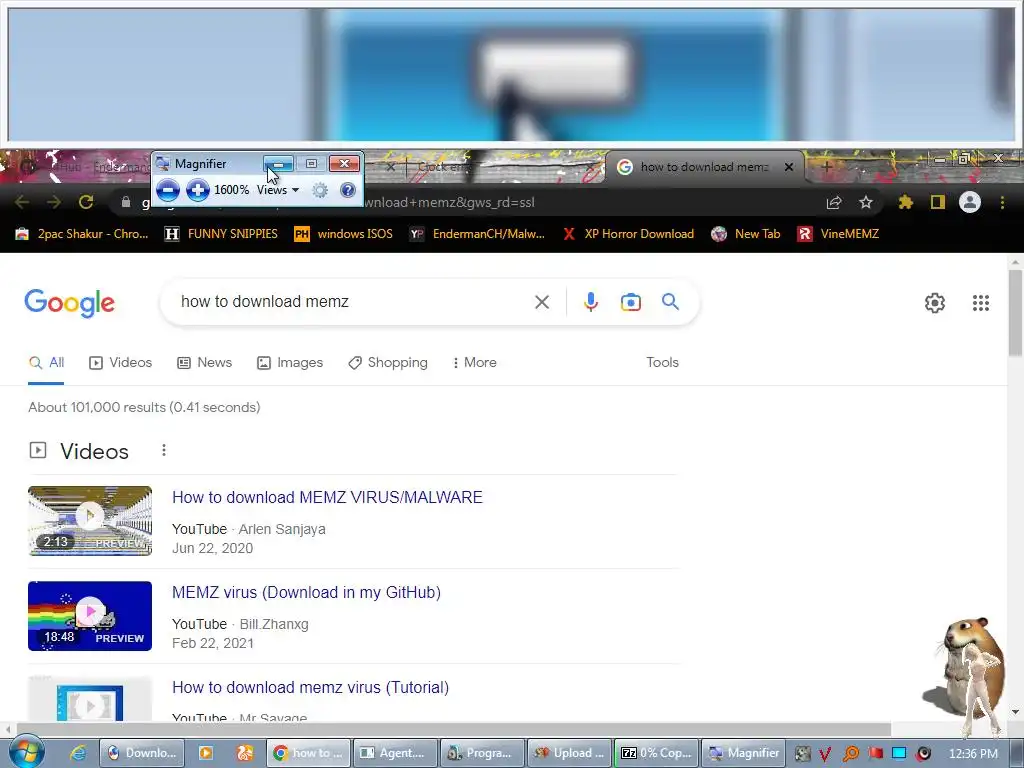Toggle the Chrome side panel icon

938,202
